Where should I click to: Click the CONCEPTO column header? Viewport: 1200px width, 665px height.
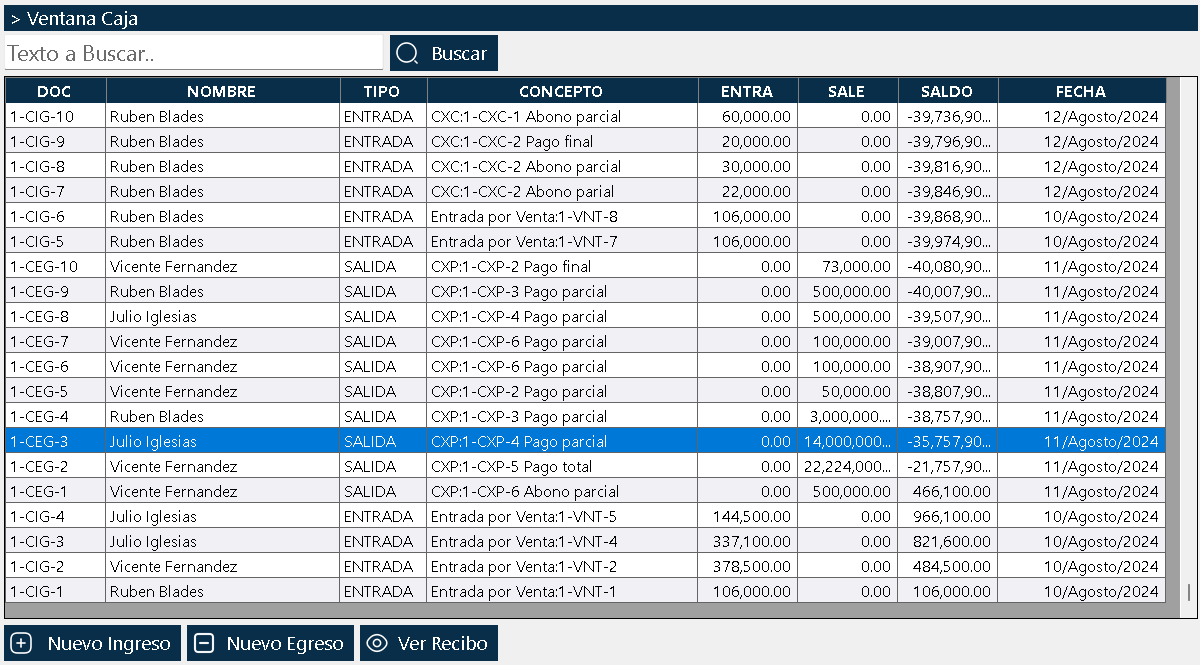pos(561,91)
